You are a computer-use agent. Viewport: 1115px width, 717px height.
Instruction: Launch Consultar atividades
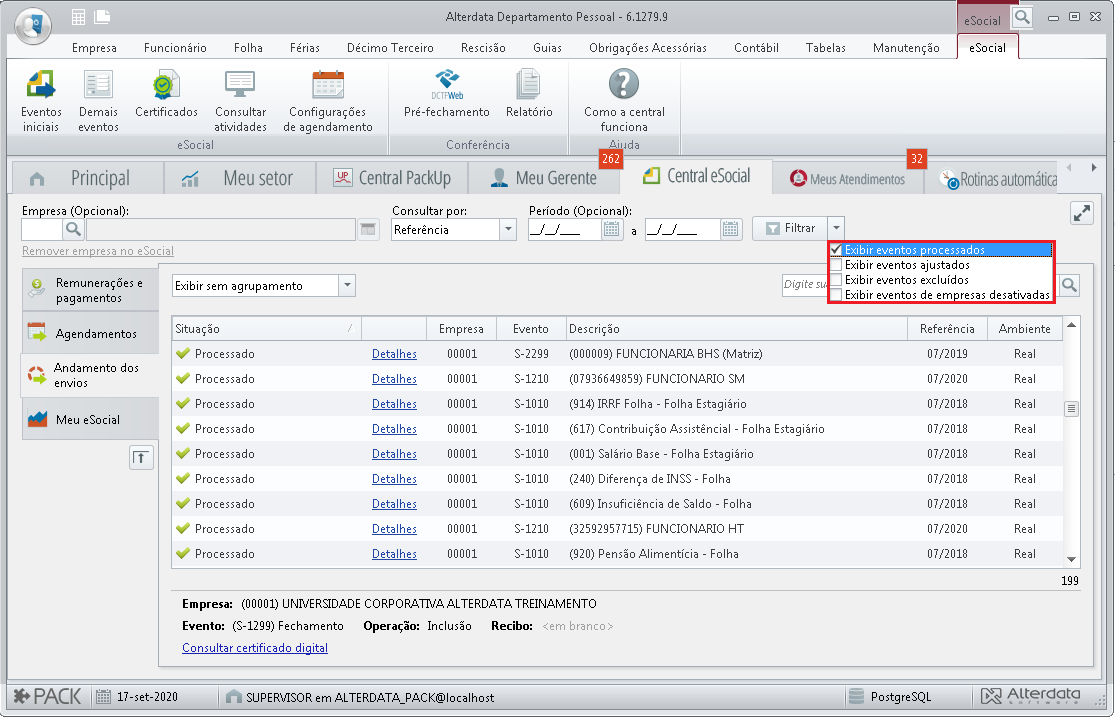[240, 101]
